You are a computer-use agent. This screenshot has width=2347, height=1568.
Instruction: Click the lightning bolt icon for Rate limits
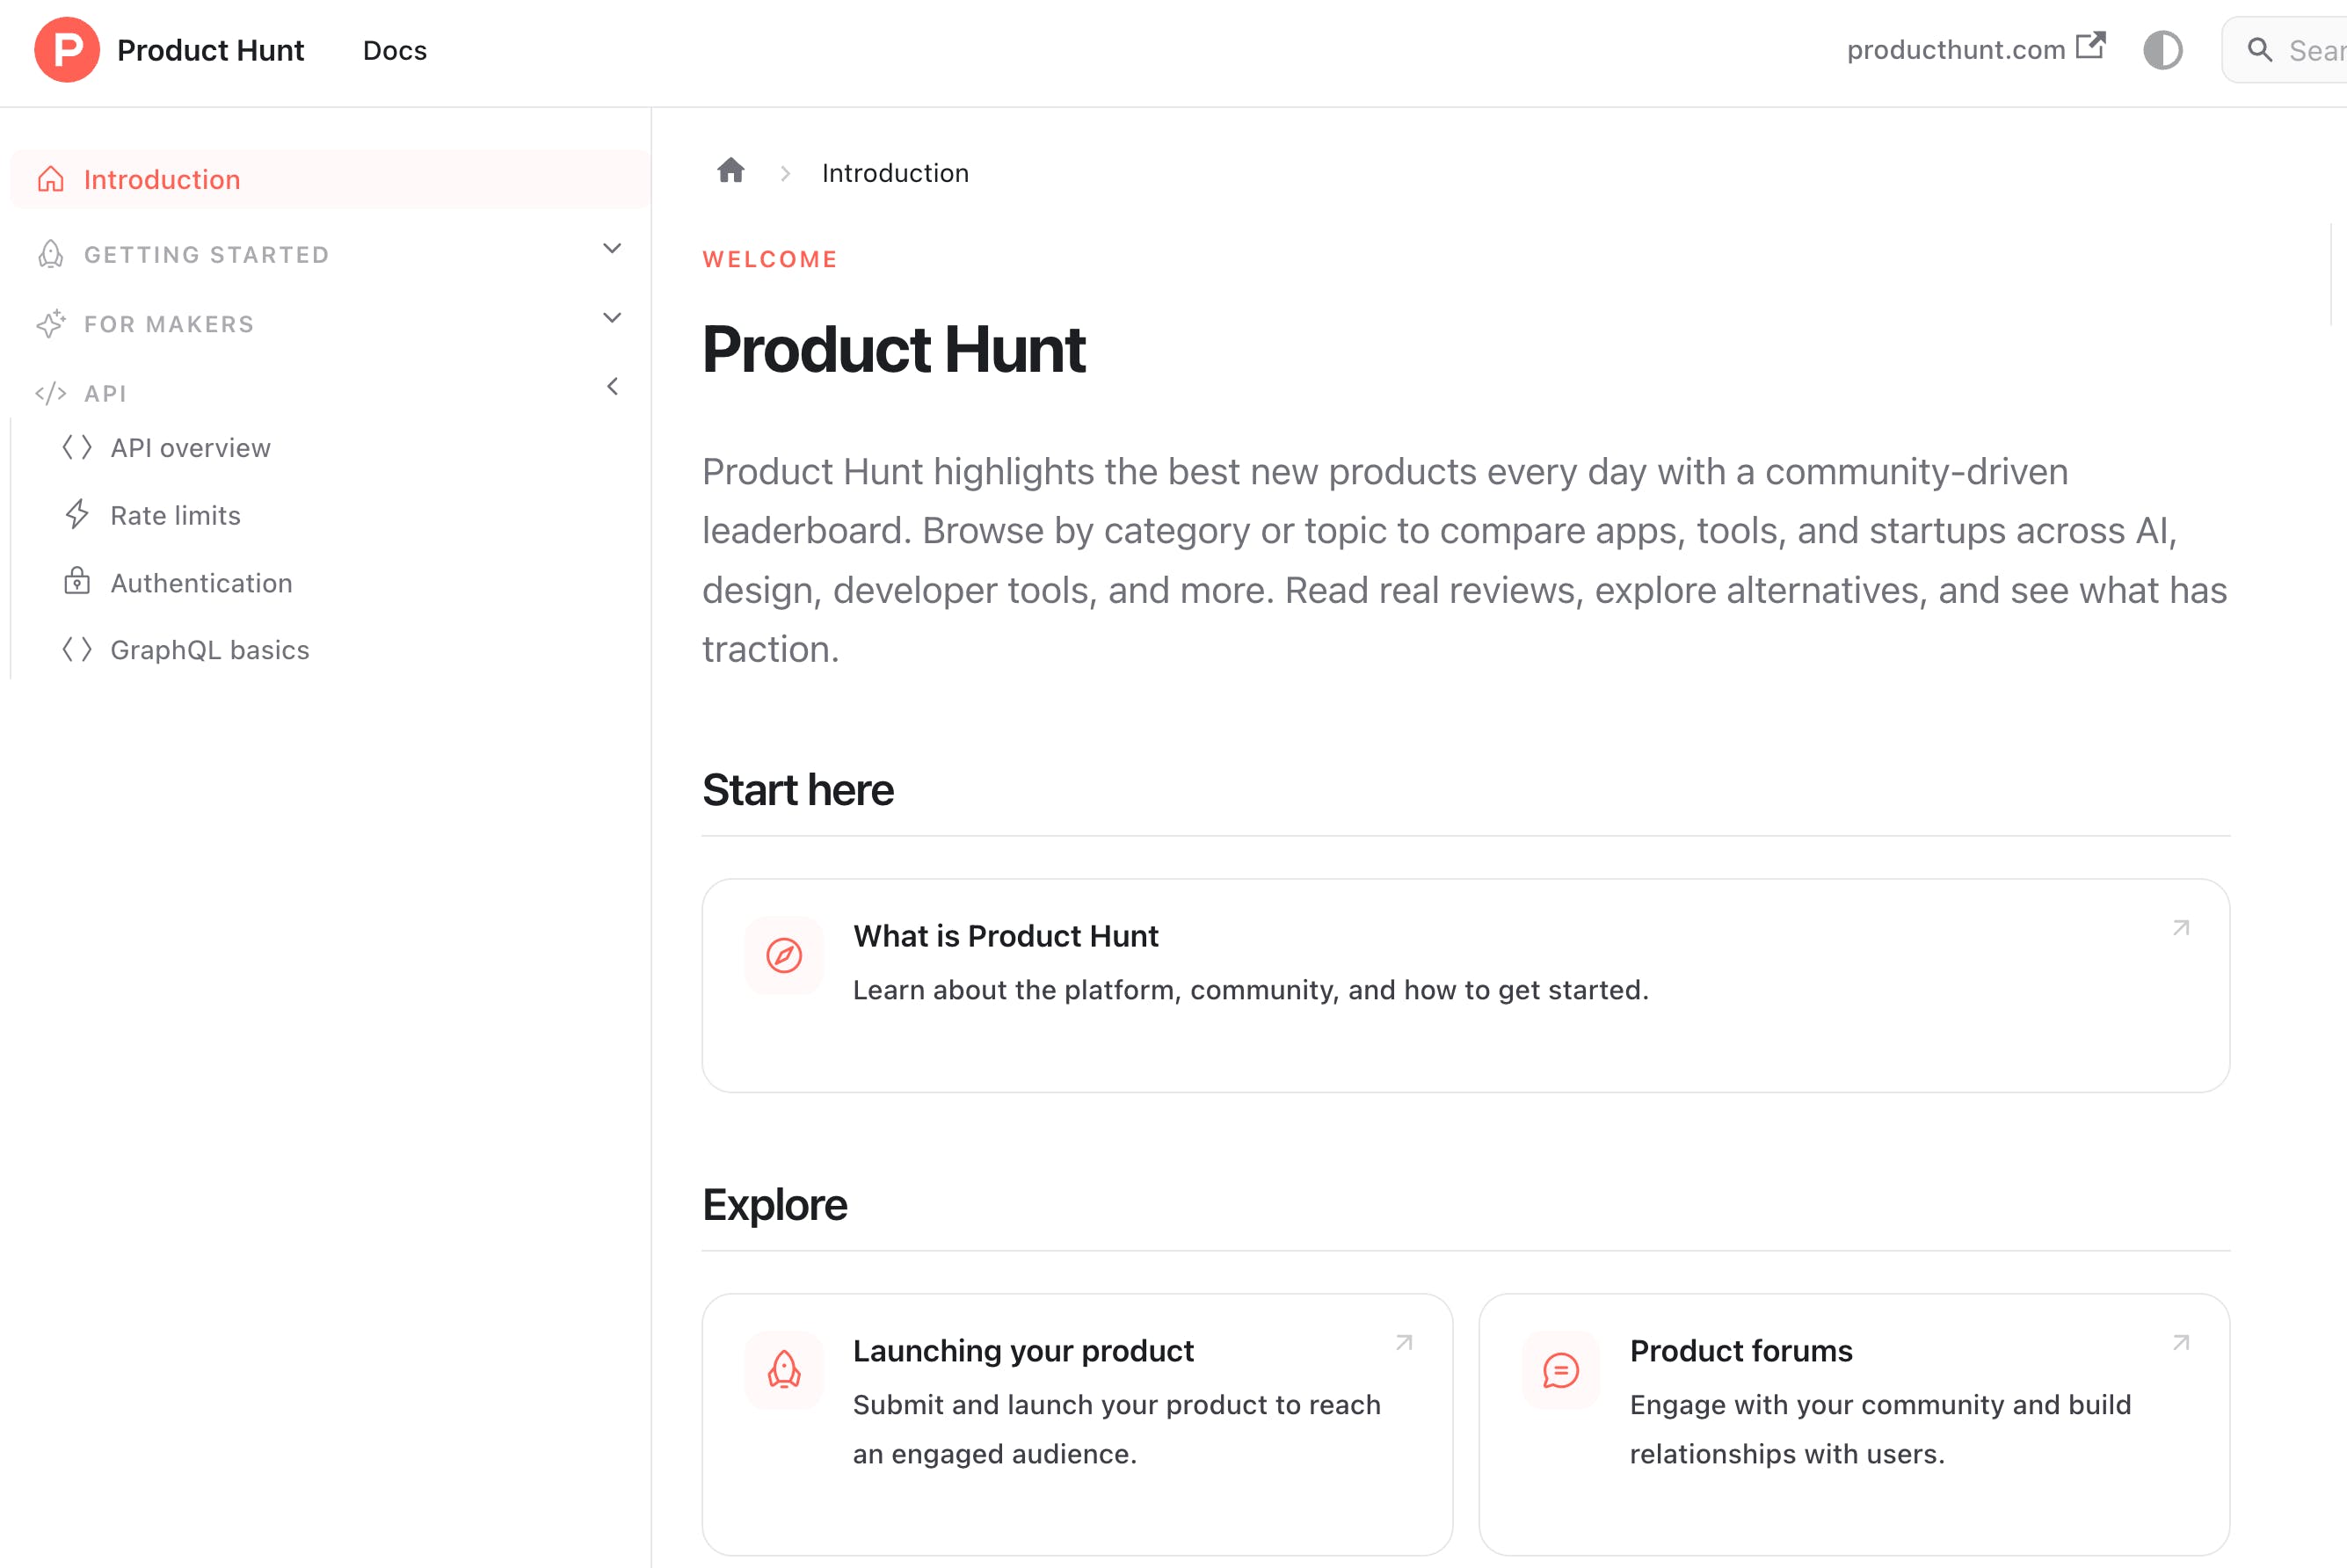[77, 514]
